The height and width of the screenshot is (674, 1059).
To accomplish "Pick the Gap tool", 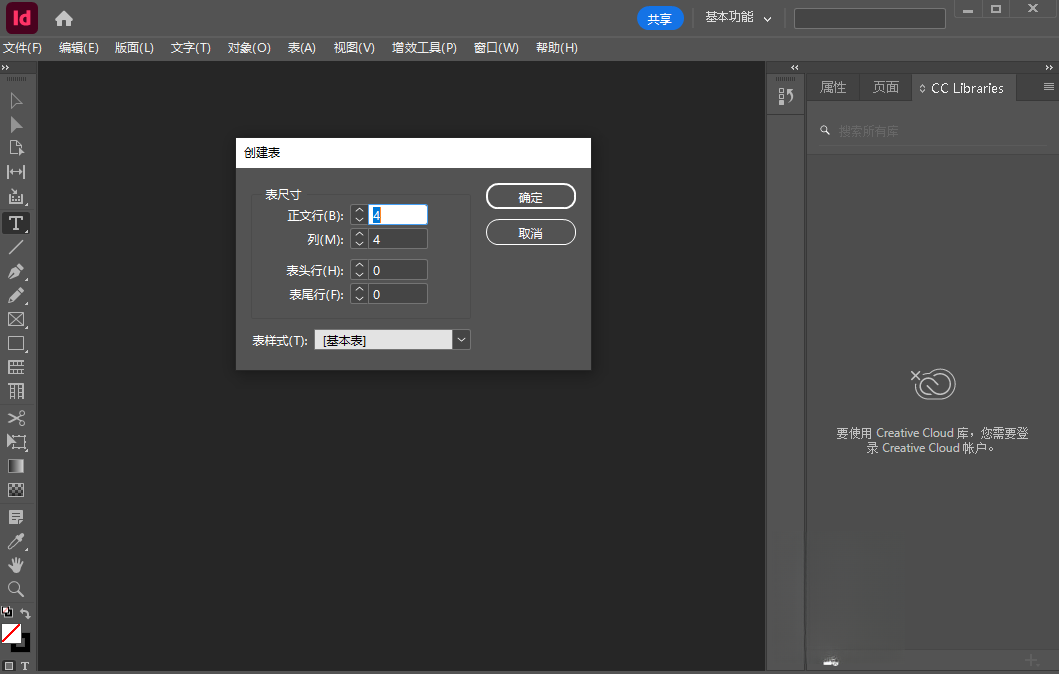I will click(16, 172).
